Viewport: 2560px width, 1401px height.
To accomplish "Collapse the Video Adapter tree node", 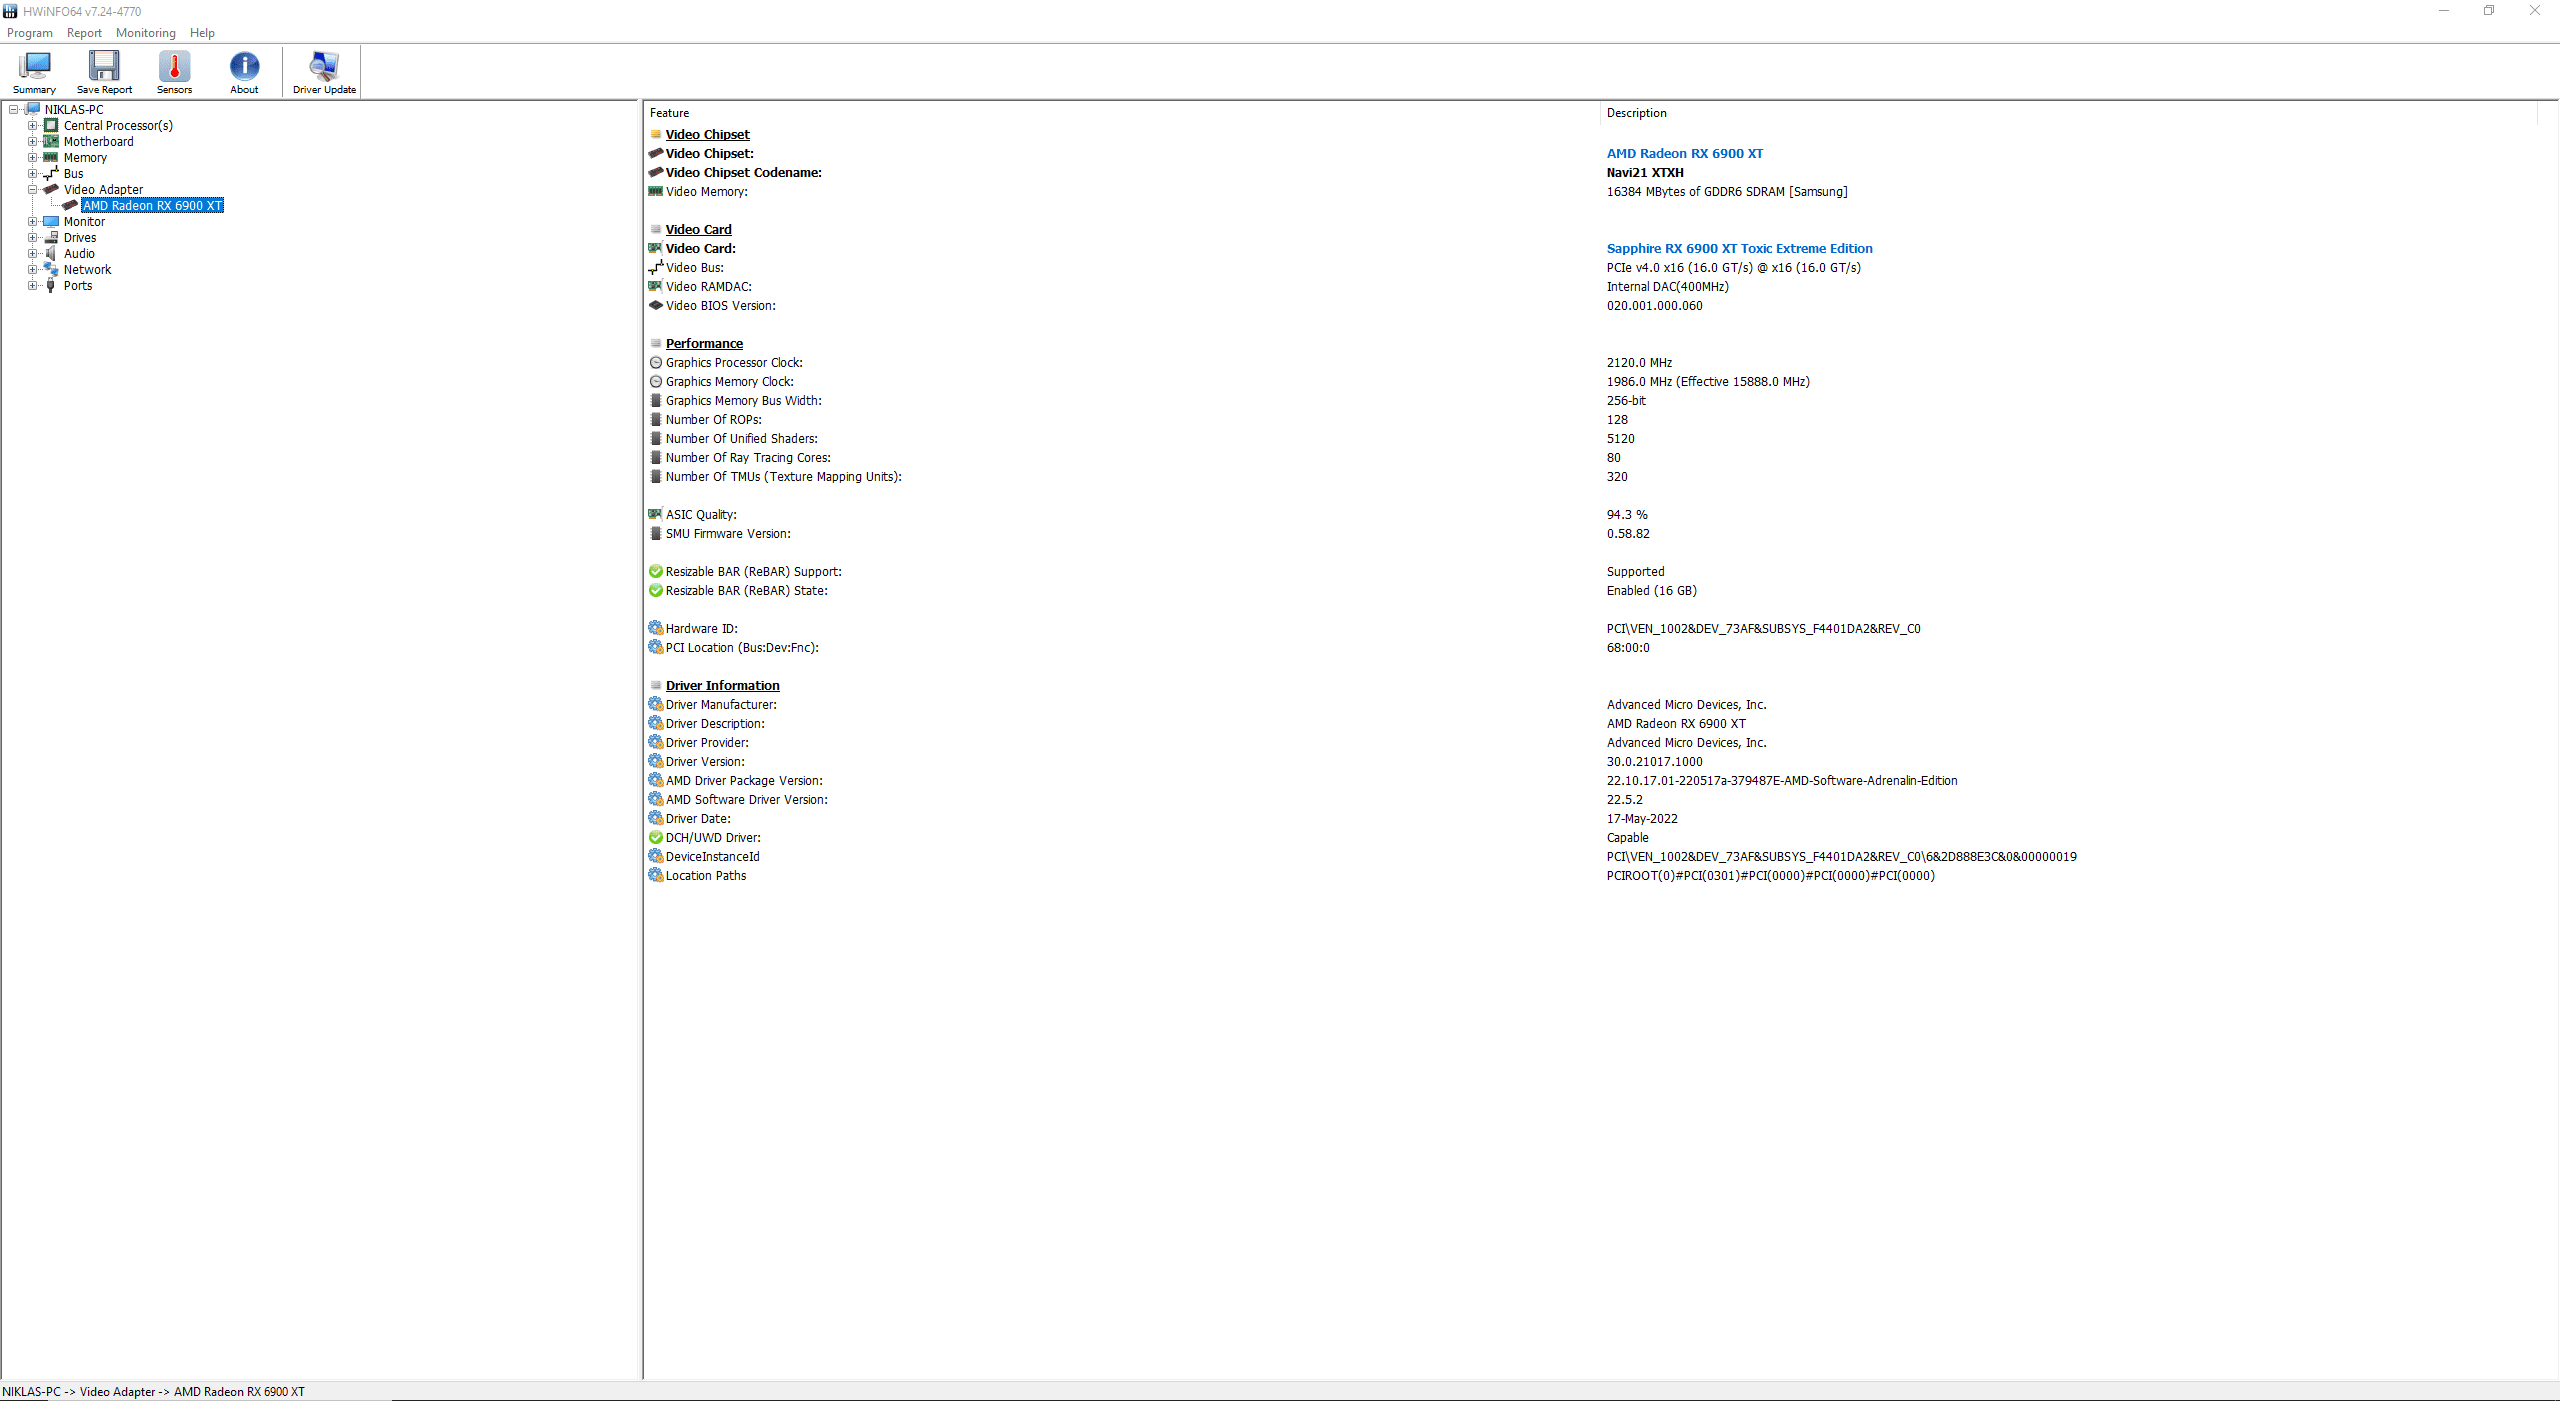I will tap(32, 189).
